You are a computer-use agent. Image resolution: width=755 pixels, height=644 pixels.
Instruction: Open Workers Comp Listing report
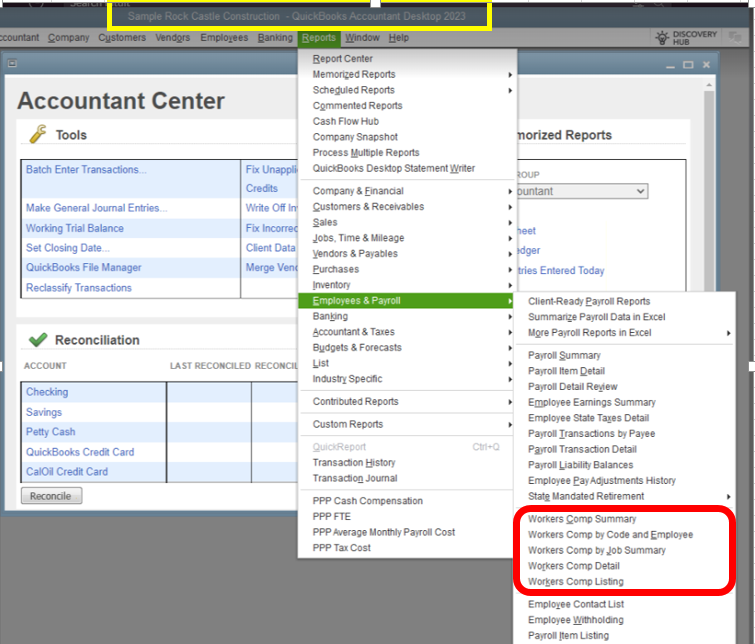(x=575, y=581)
